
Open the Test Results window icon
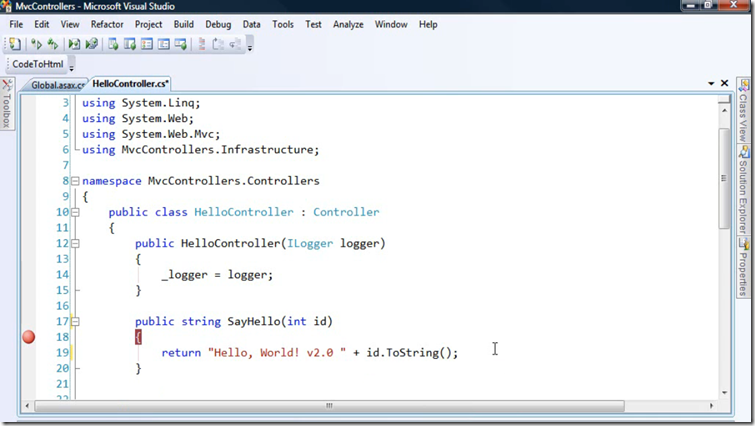click(x=146, y=44)
